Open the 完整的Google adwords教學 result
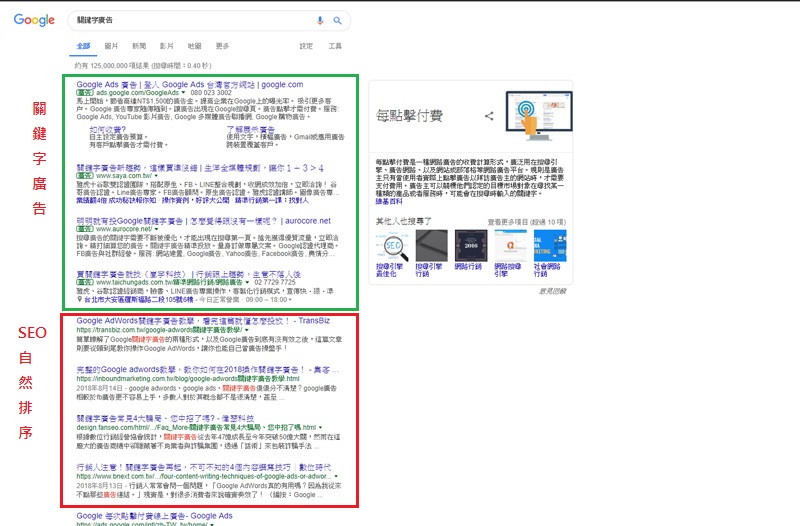800x526 pixels. 207,369
